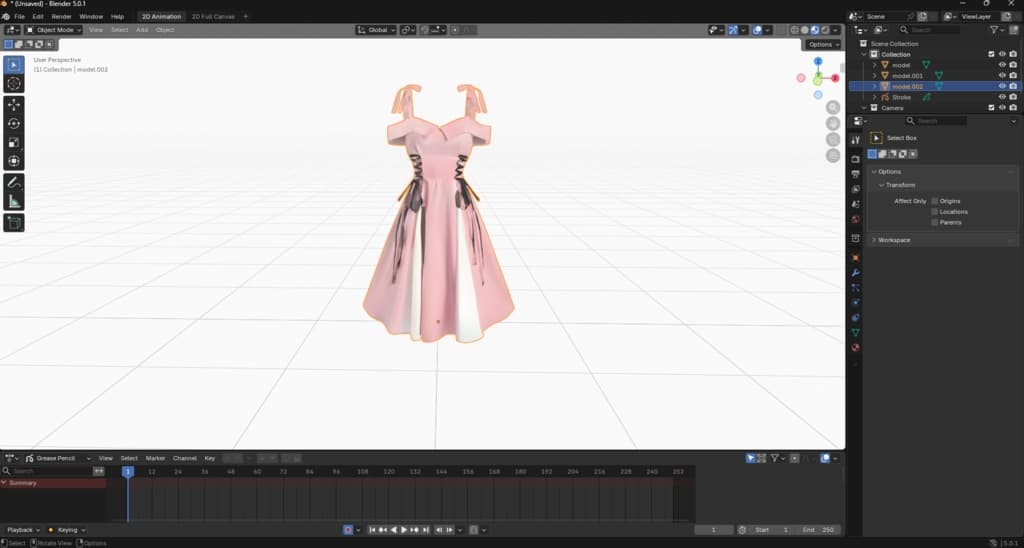Uncheck the Collection exclude checkbox
Image resolution: width=1024 pixels, height=548 pixels.
pos(991,54)
